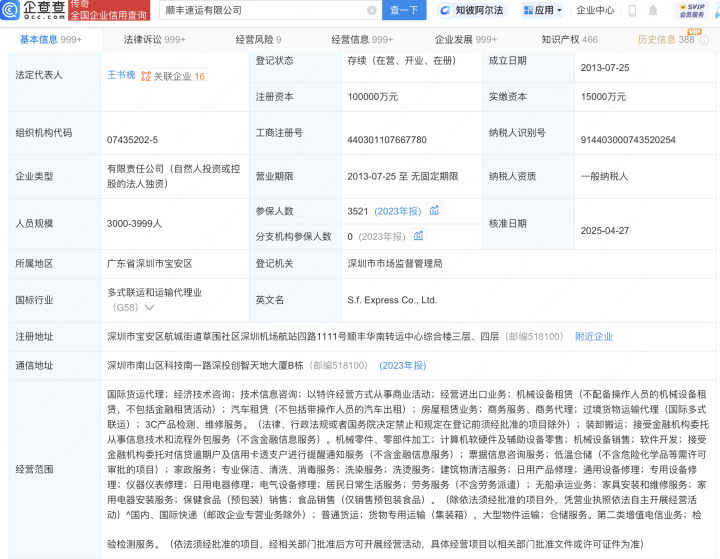Expand the 应用 dropdown menu

(x=543, y=11)
